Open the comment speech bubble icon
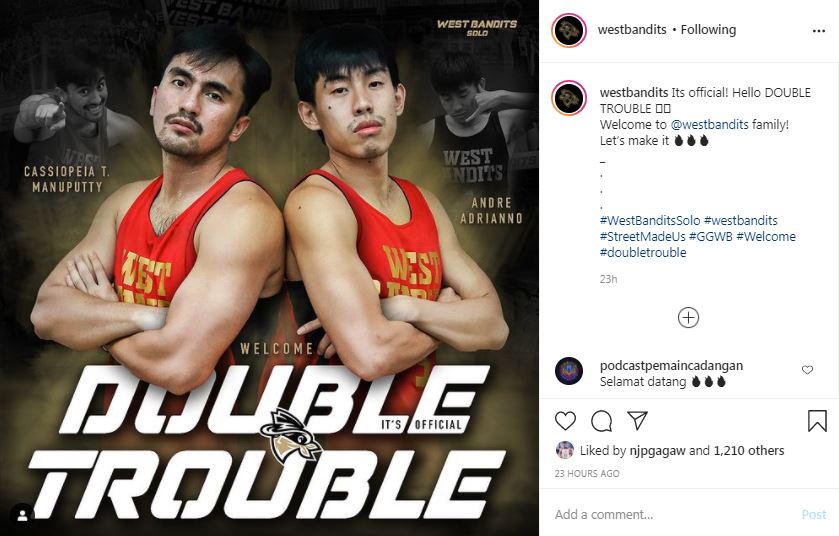This screenshot has width=839, height=536. [601, 421]
